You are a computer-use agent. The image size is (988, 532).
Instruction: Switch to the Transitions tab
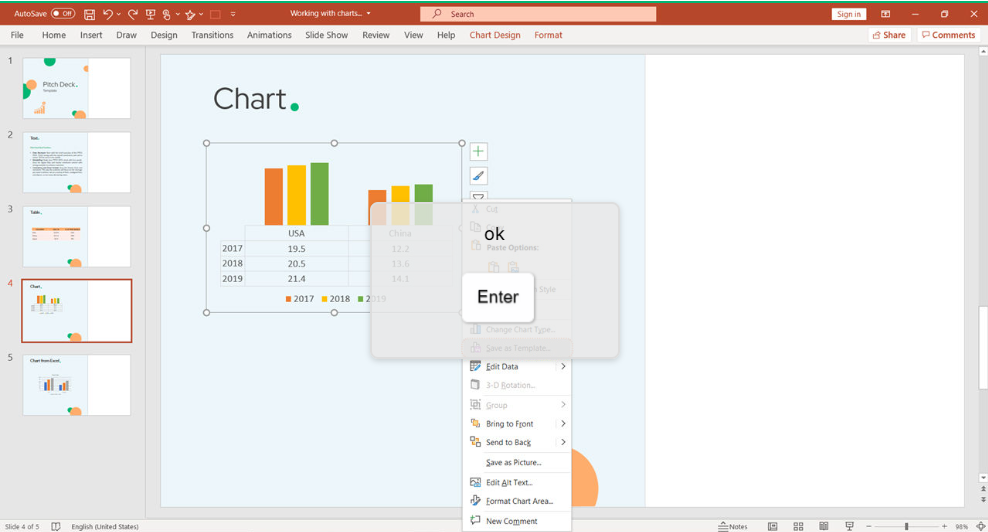click(212, 35)
